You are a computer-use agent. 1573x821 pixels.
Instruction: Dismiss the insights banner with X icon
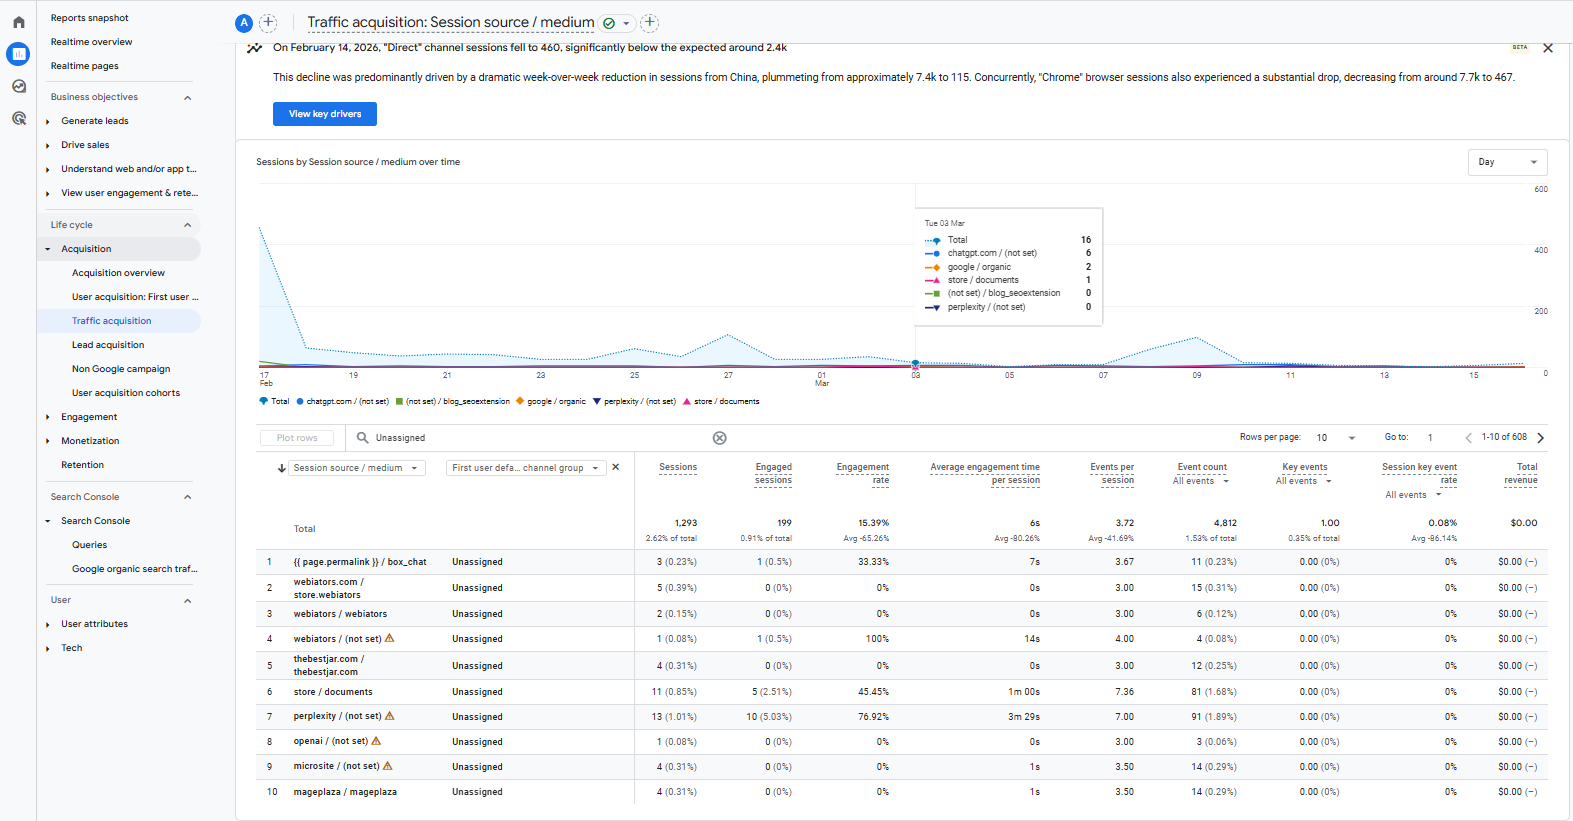pos(1547,48)
